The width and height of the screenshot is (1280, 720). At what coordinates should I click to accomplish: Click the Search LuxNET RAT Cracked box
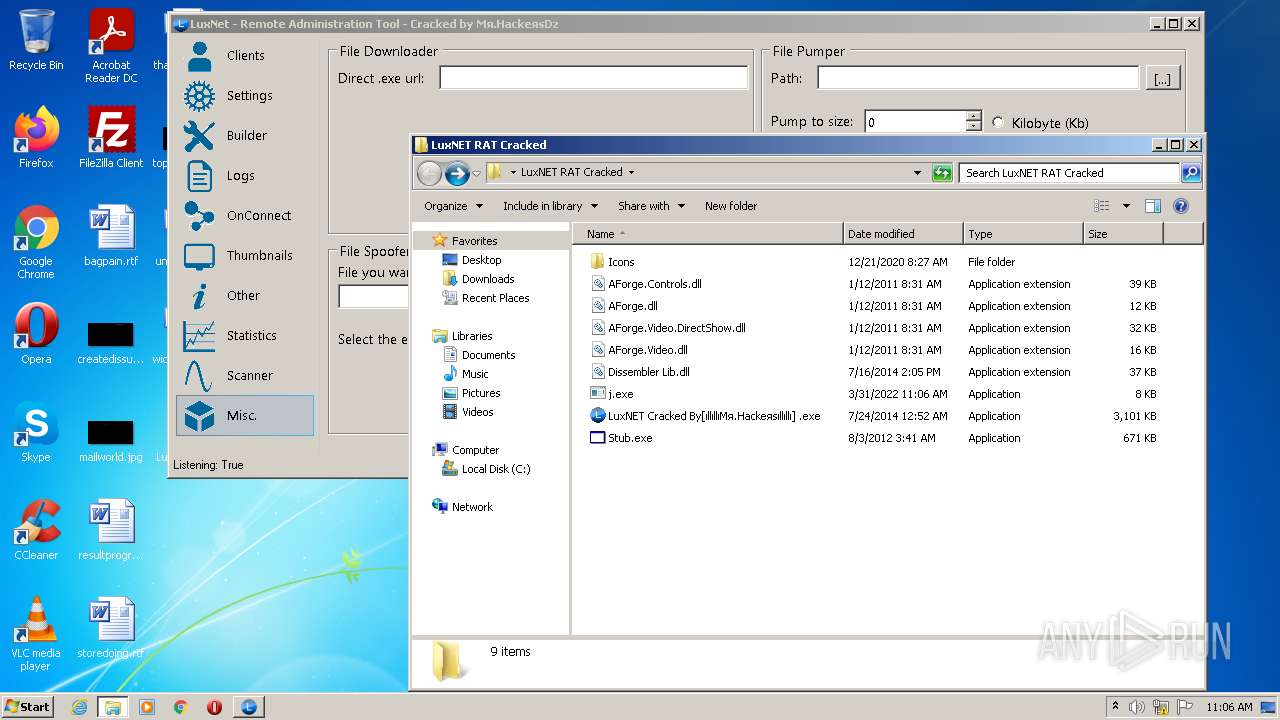(x=1069, y=173)
